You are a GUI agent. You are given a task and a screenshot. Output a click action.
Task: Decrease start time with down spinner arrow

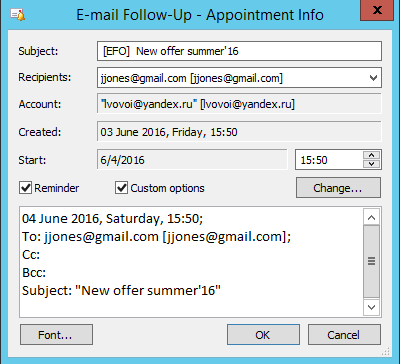click(x=372, y=164)
